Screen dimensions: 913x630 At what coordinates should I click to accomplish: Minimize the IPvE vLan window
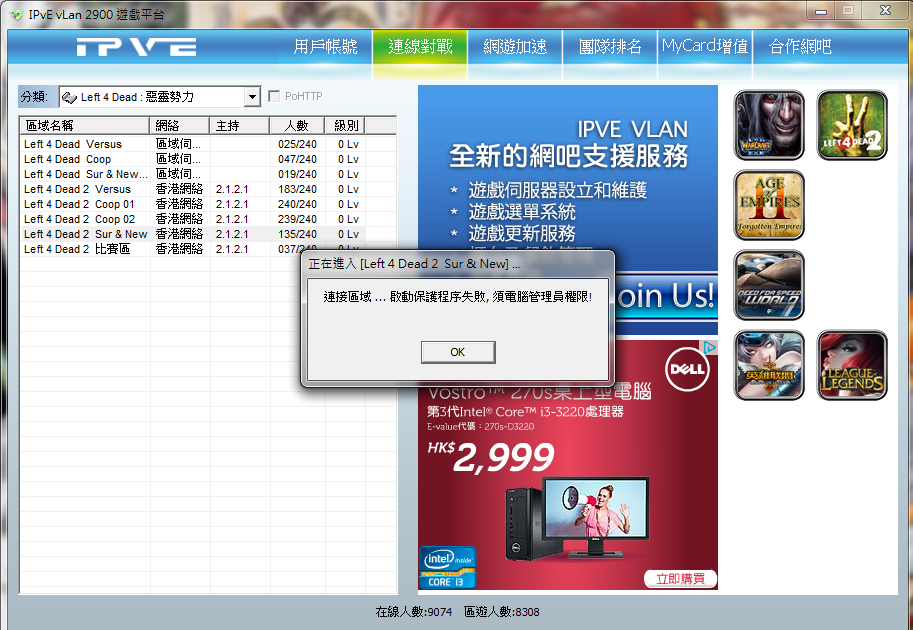821,10
